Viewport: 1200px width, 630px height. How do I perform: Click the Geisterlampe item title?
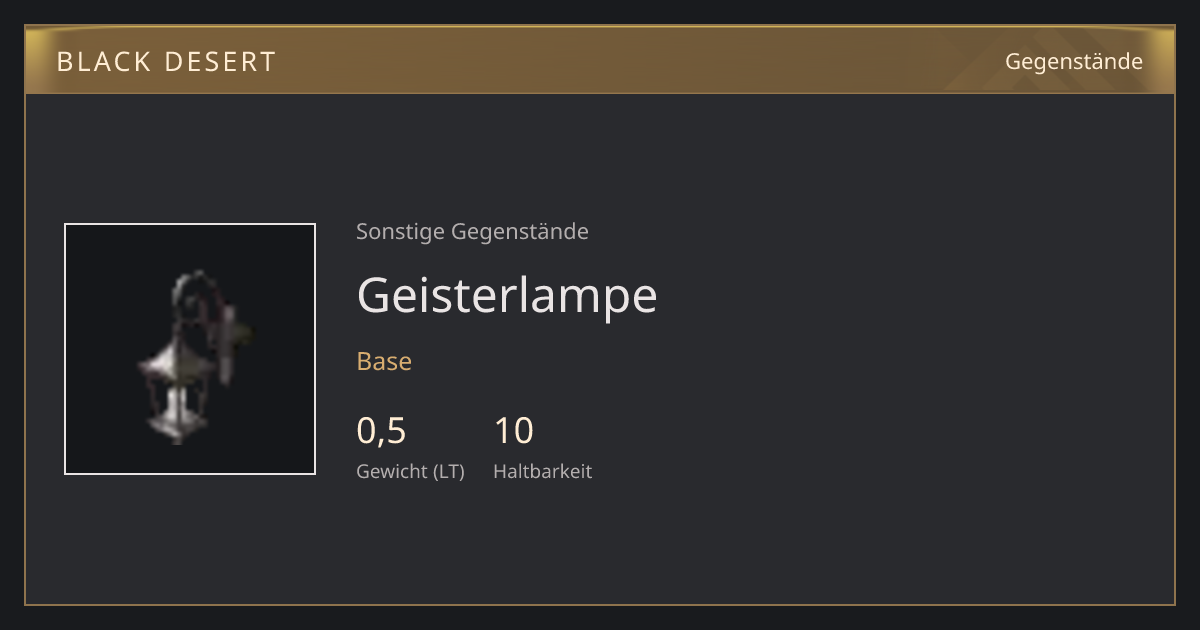click(x=507, y=295)
